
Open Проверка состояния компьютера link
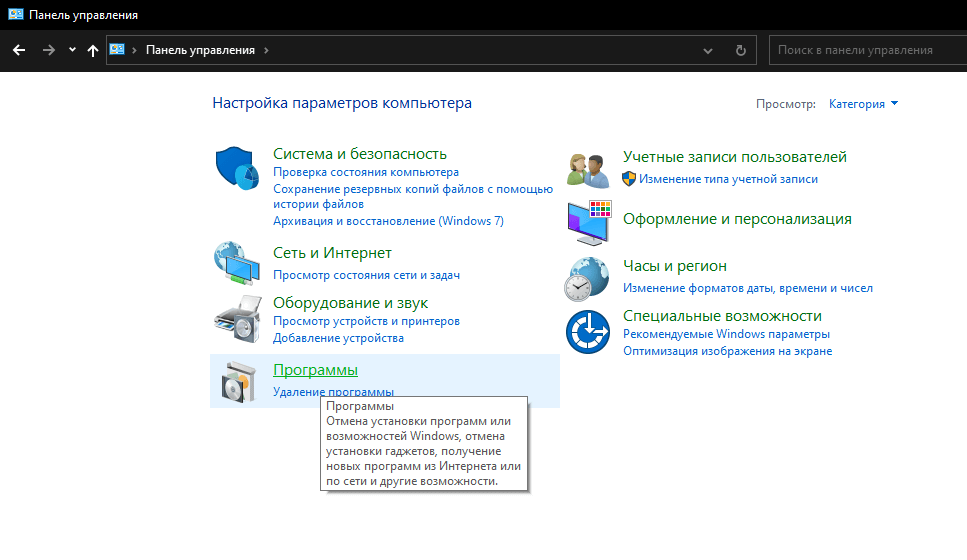point(366,172)
